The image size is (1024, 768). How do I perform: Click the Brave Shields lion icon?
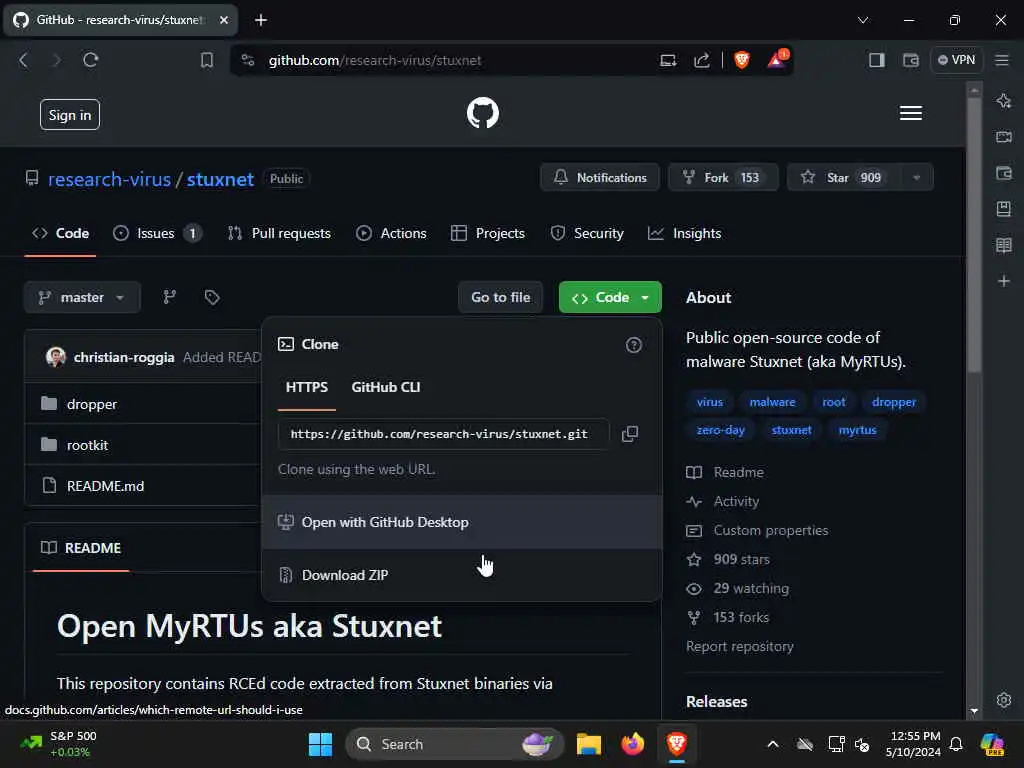click(742, 60)
